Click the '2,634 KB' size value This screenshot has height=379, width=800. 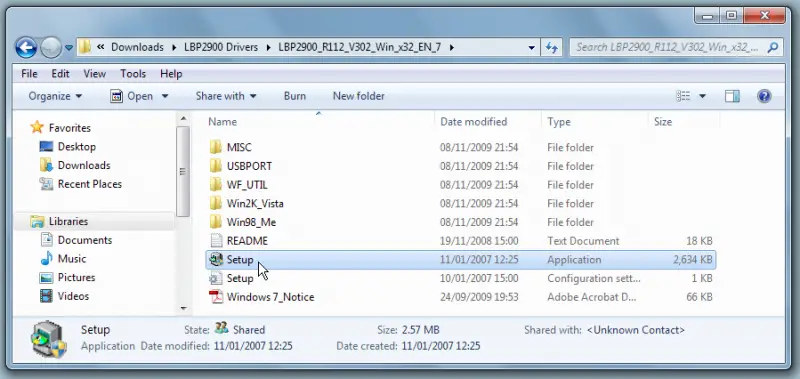pyautogui.click(x=692, y=260)
